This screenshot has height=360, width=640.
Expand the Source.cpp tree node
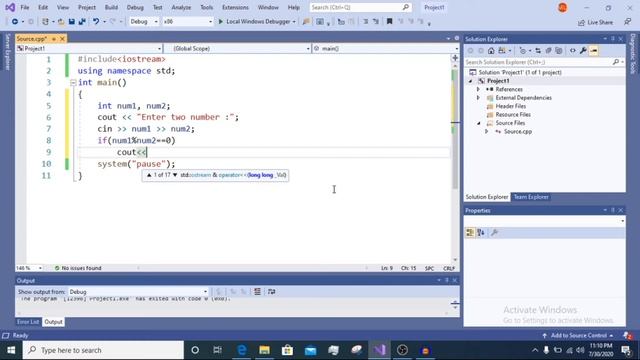click(x=487, y=131)
